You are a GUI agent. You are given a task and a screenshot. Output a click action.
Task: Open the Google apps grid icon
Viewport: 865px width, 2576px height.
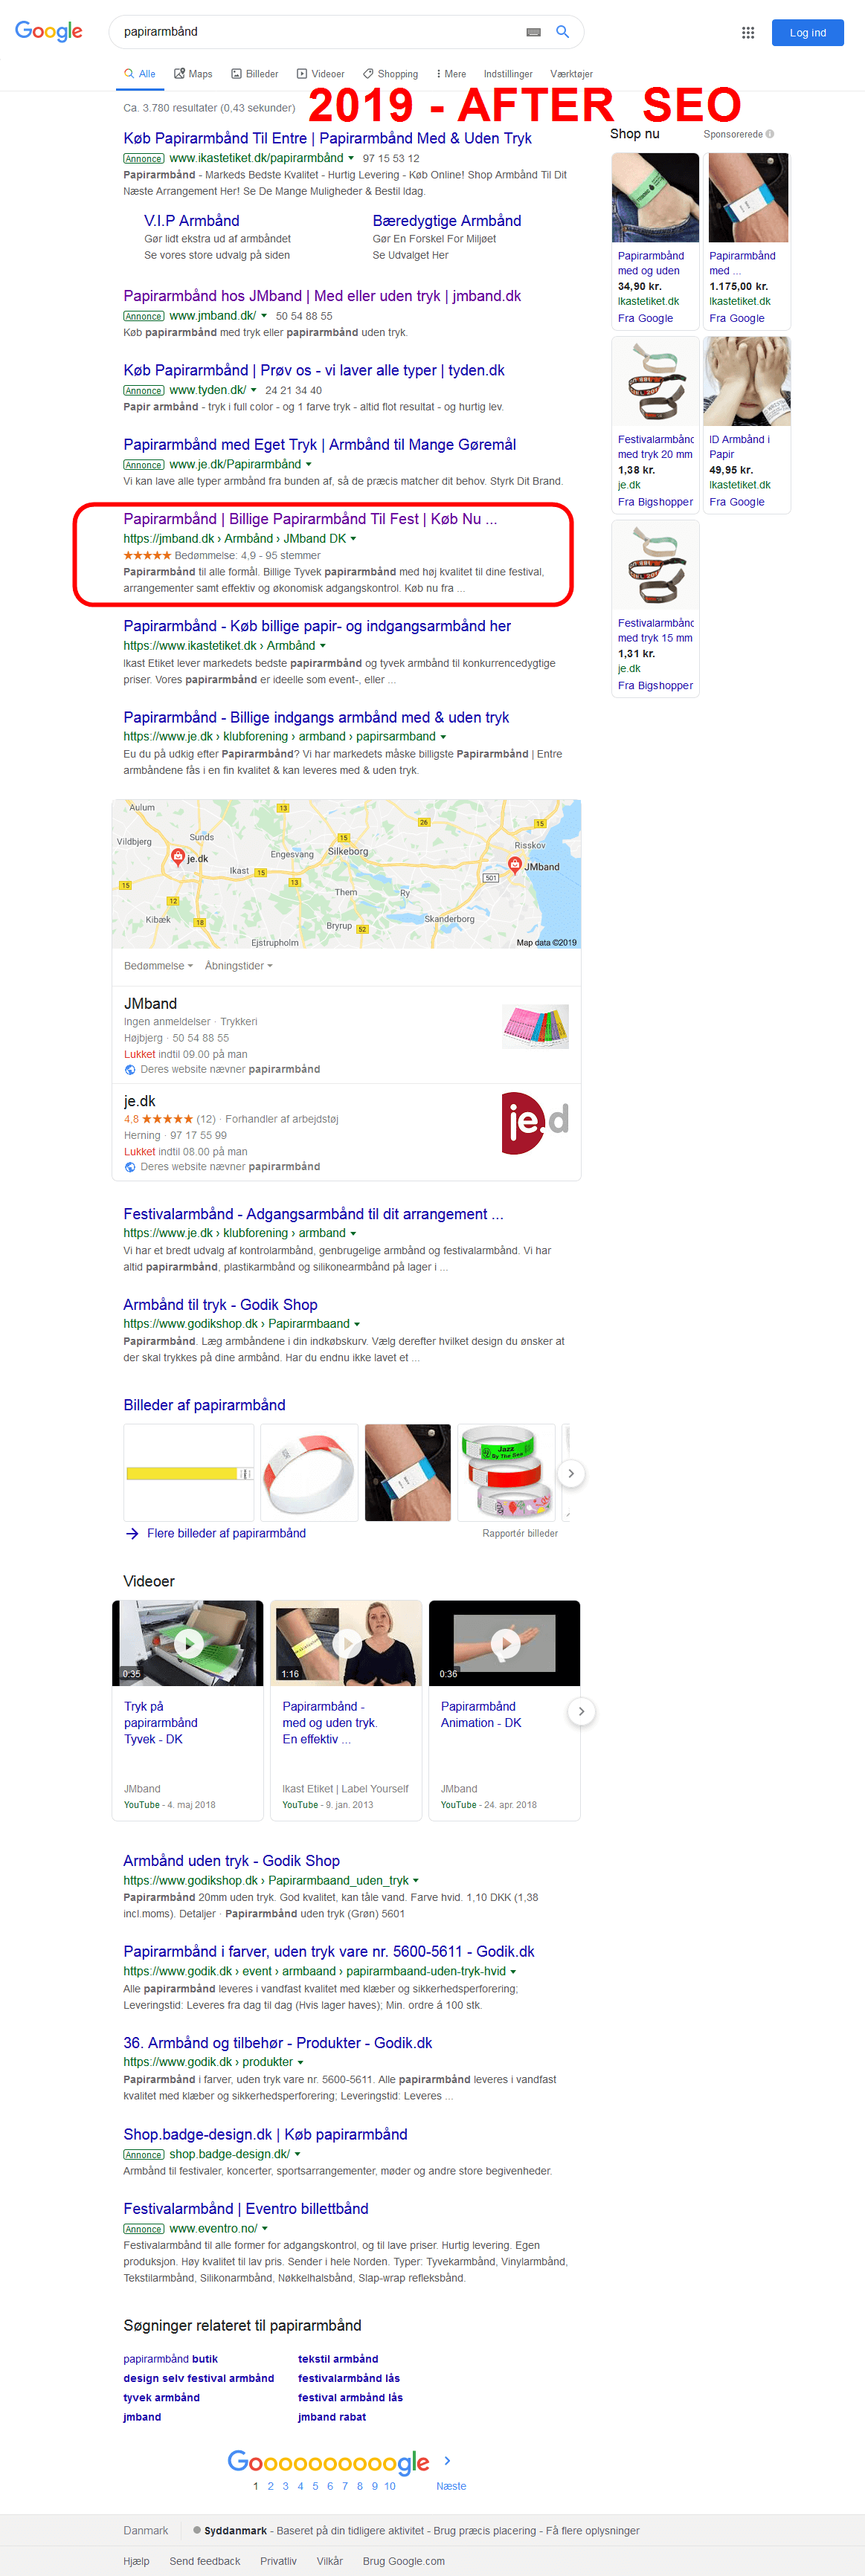coord(748,33)
